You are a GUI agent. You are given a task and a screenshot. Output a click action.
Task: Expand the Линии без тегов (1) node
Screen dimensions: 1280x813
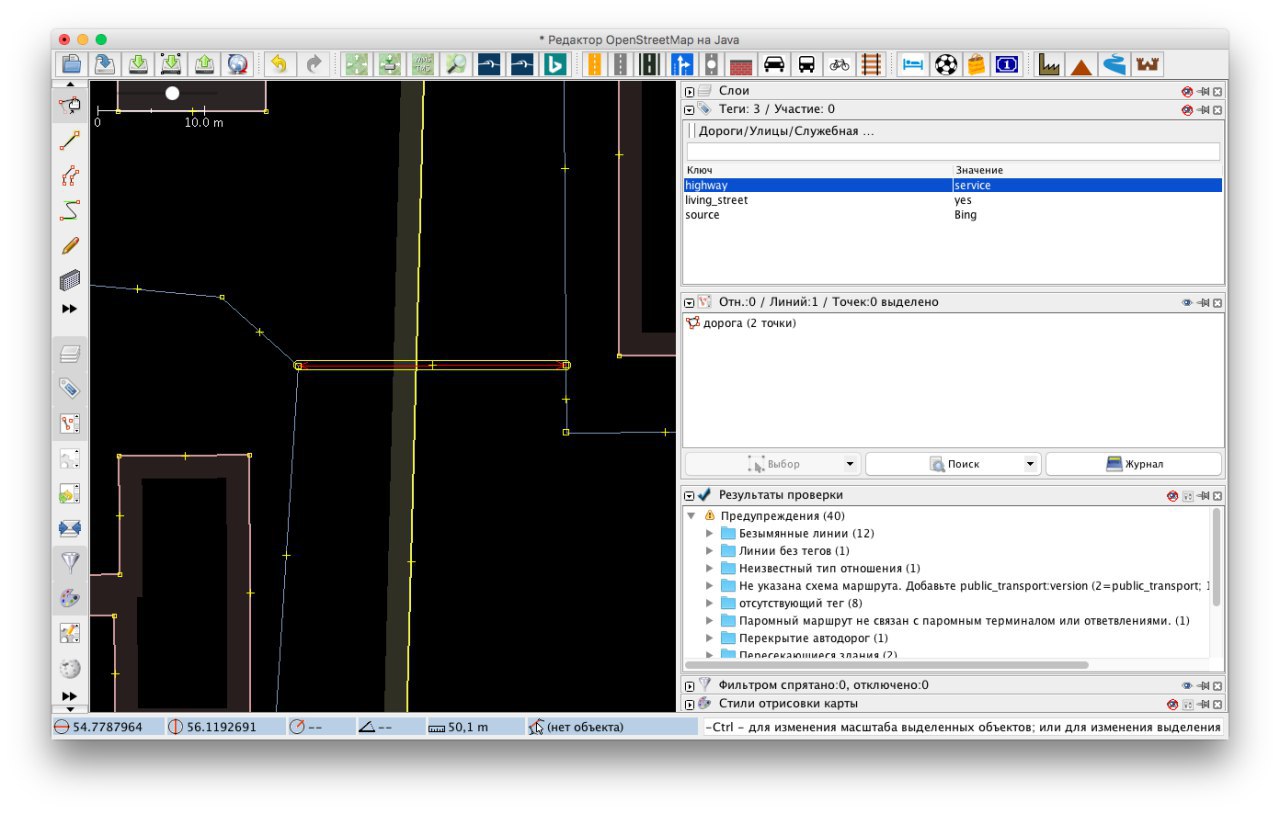(709, 551)
